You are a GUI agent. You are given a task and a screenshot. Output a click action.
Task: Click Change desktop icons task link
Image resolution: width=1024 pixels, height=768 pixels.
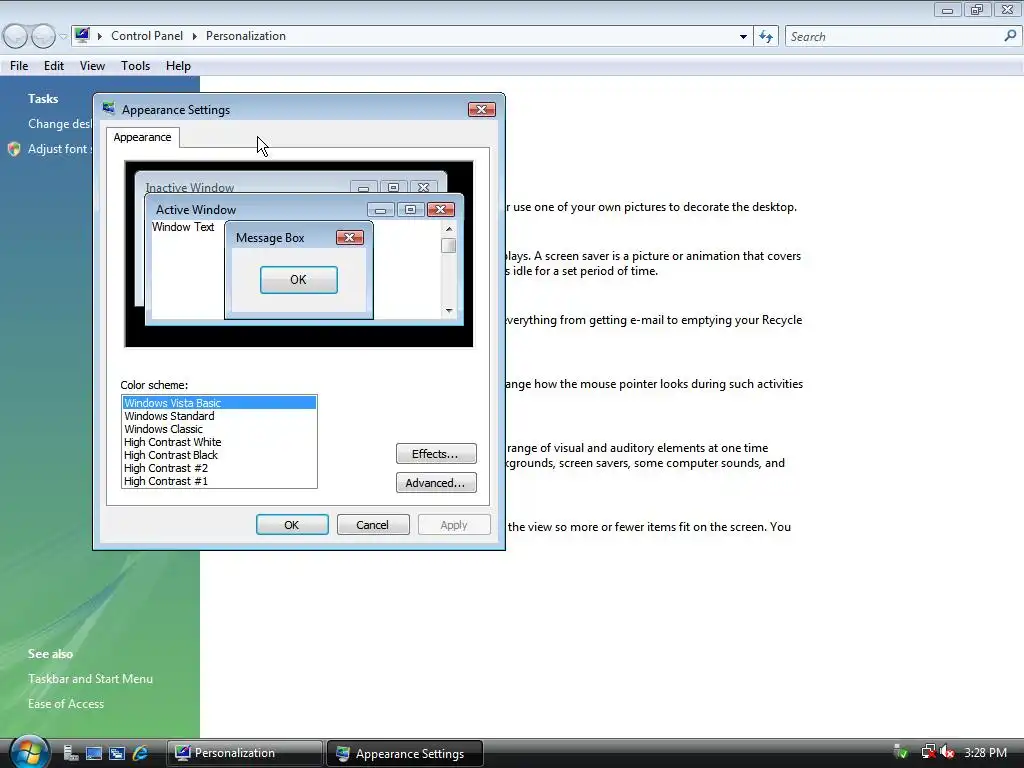pos(60,123)
